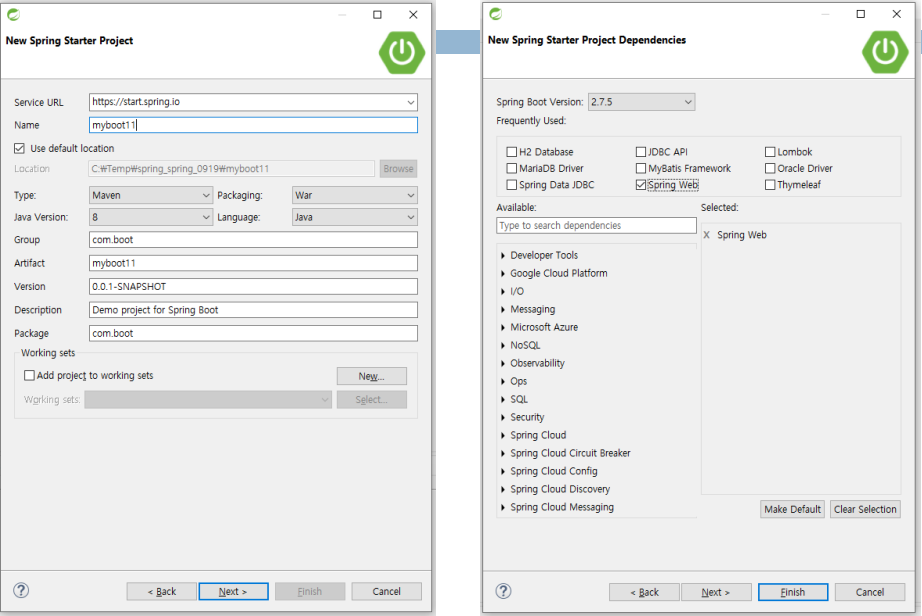Enable Add project to working sets
This screenshot has height=616, width=922.
click(x=29, y=375)
